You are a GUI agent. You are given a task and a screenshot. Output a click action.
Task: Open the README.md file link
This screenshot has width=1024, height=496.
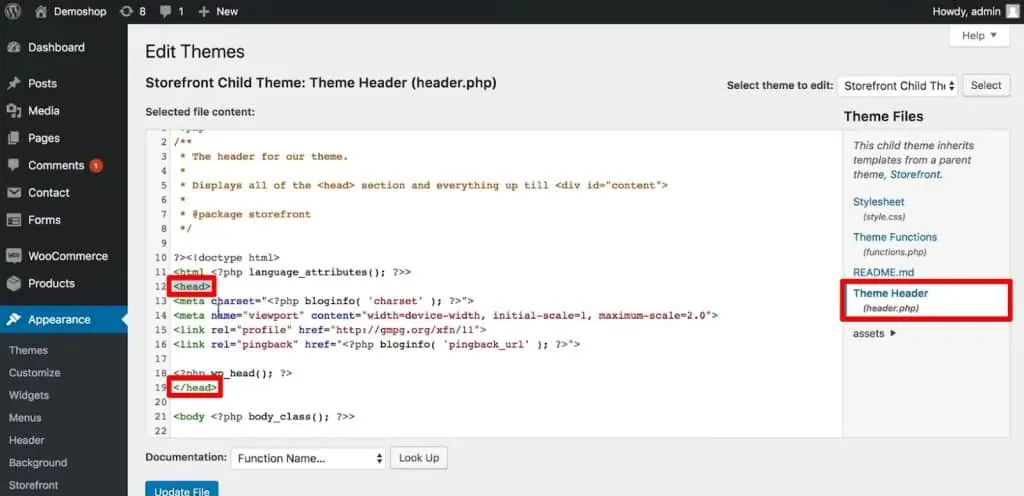[x=884, y=272]
